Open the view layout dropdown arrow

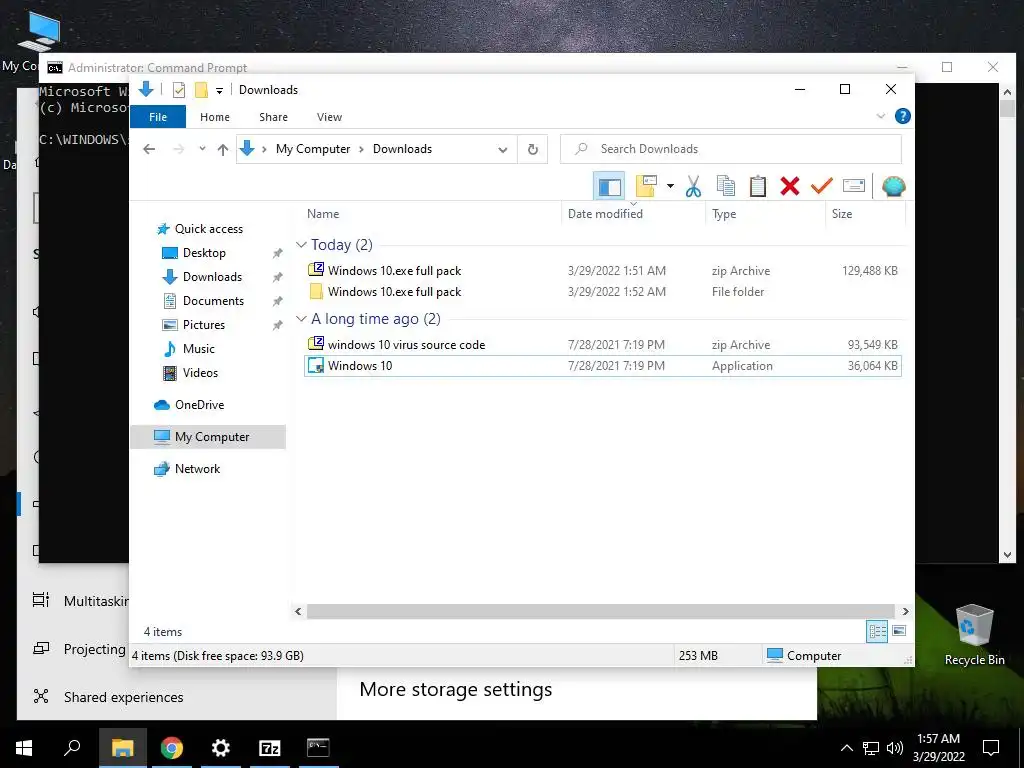click(x=670, y=187)
